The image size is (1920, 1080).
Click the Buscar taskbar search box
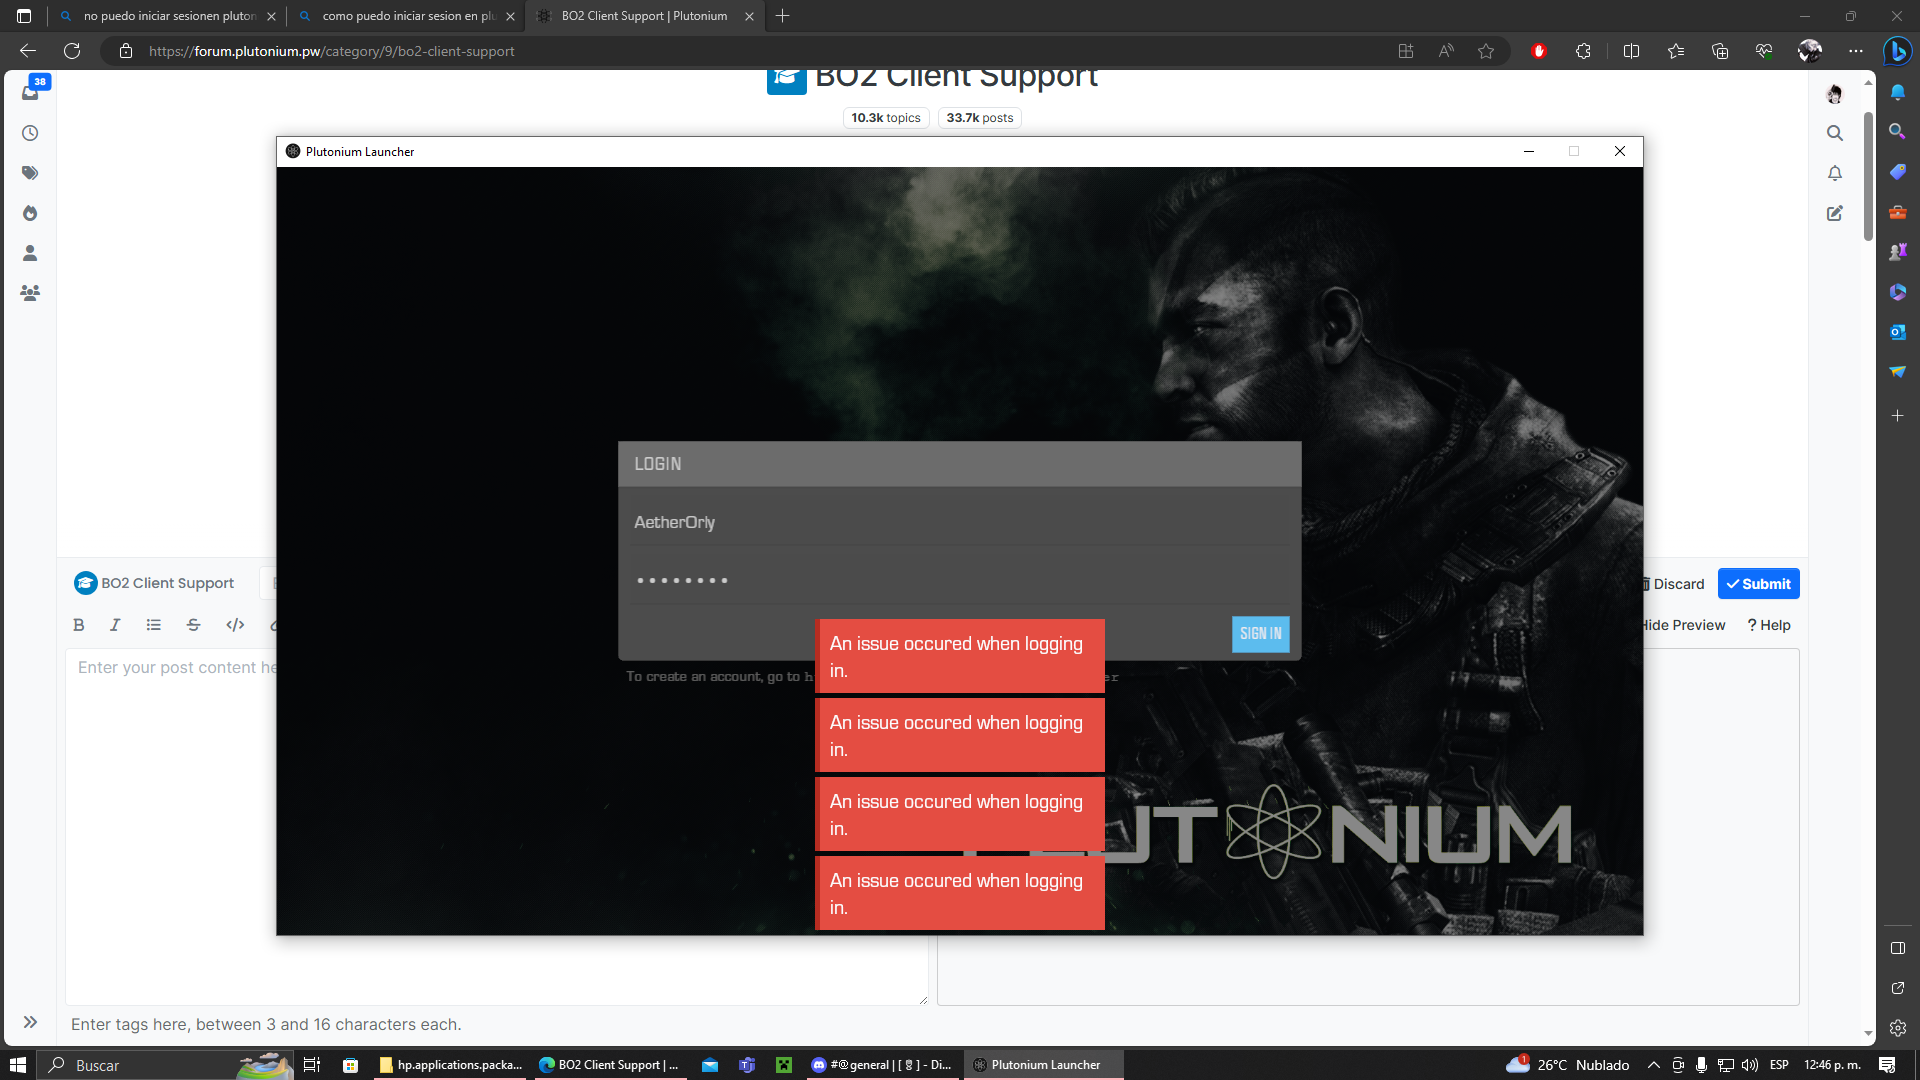pyautogui.click(x=165, y=1065)
